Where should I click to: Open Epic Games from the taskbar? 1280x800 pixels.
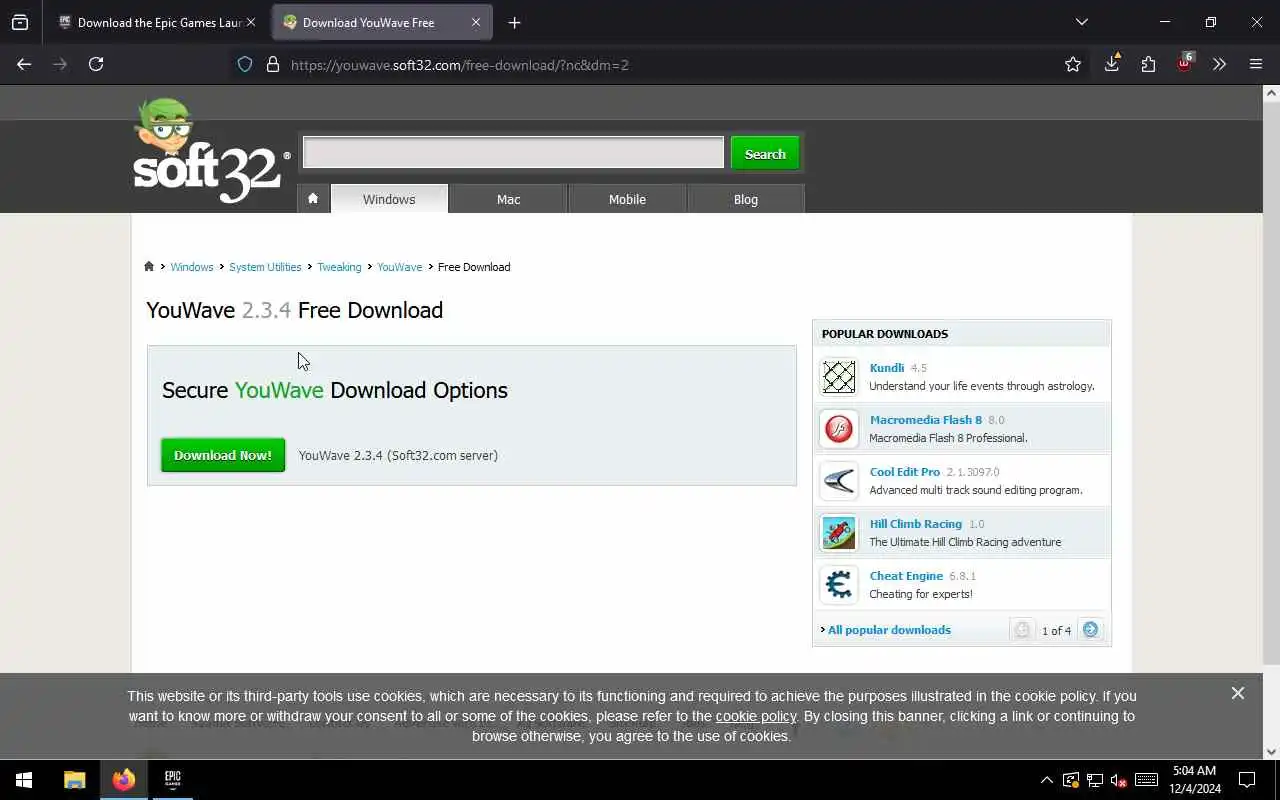(x=172, y=780)
